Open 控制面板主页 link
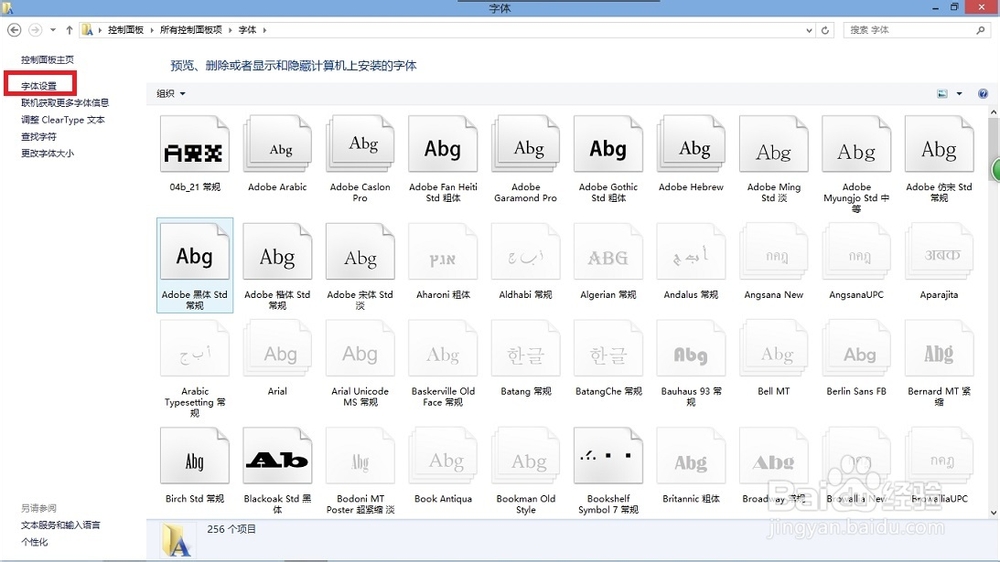The image size is (1000, 562). click(47, 59)
